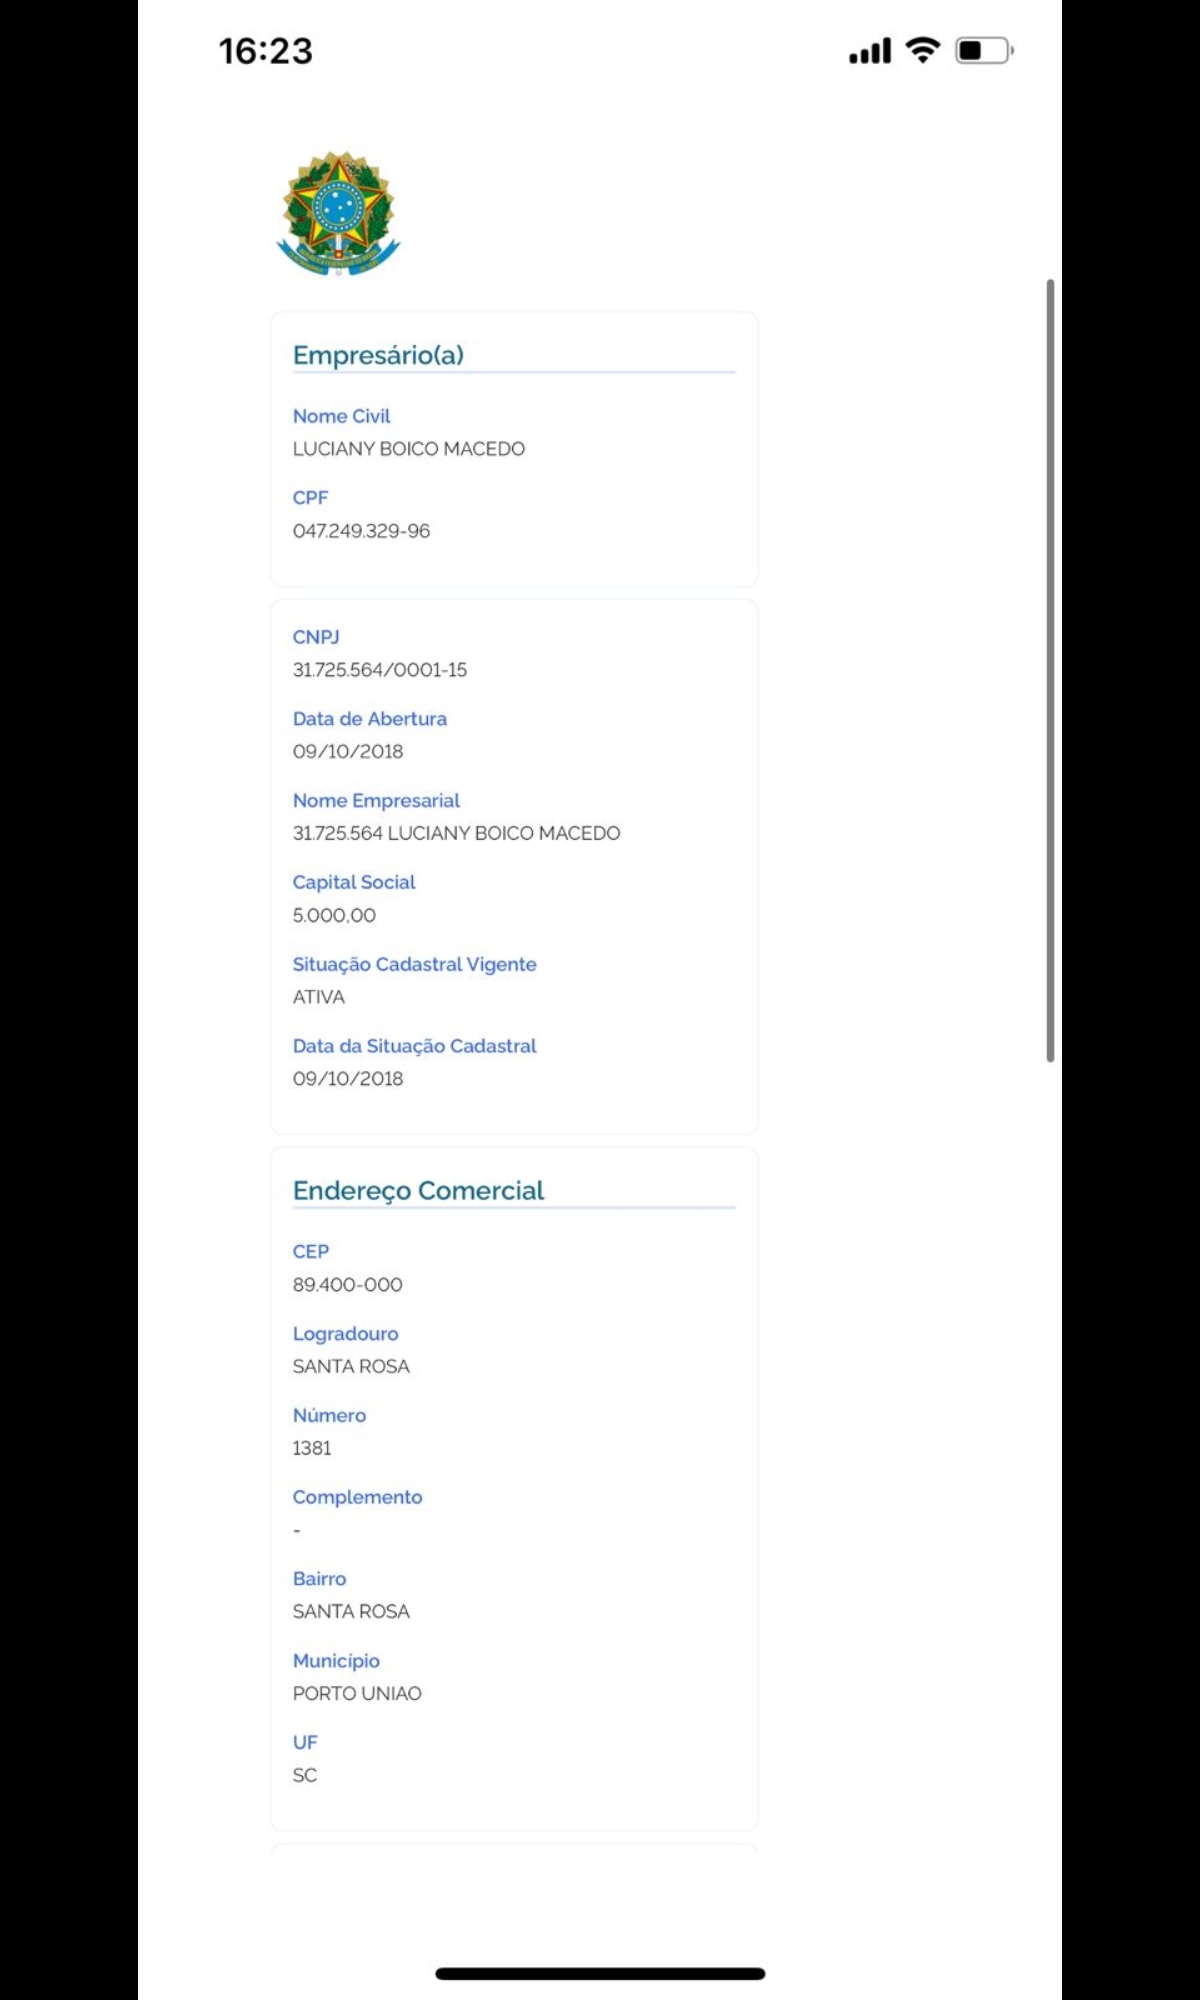Click the Capital Social value 5.000,00
The image size is (1200, 2000).
point(334,915)
